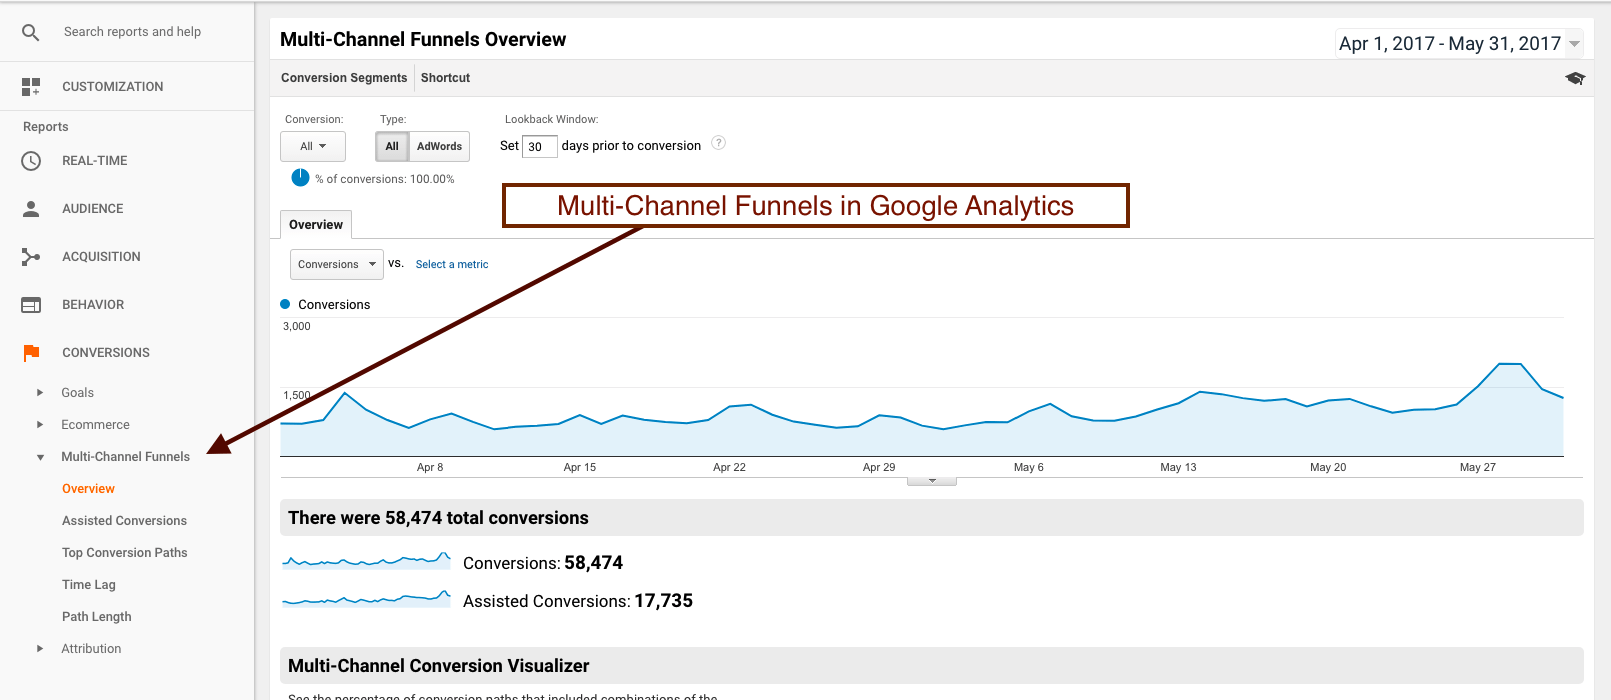Image resolution: width=1611 pixels, height=700 pixels.
Task: Collapse the Multi-Channel Funnels section
Action: [x=40, y=457]
